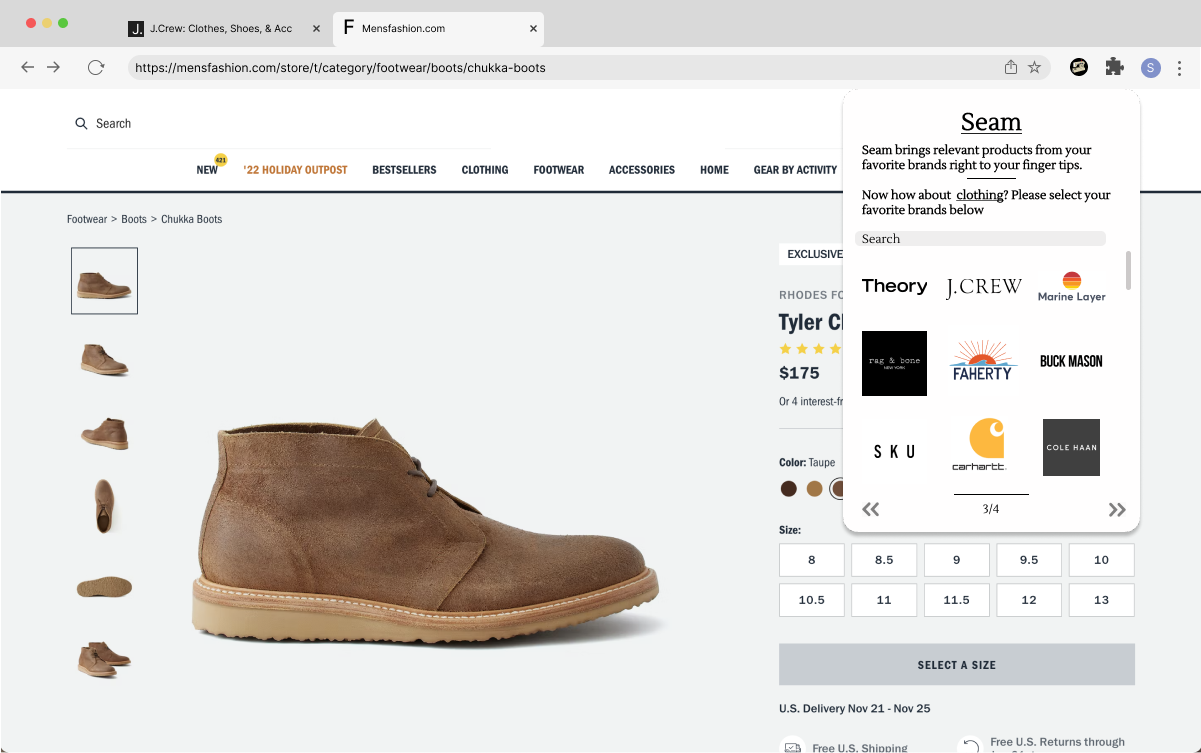Go forward with the browser forward arrow
1201x753 pixels.
[54, 67]
